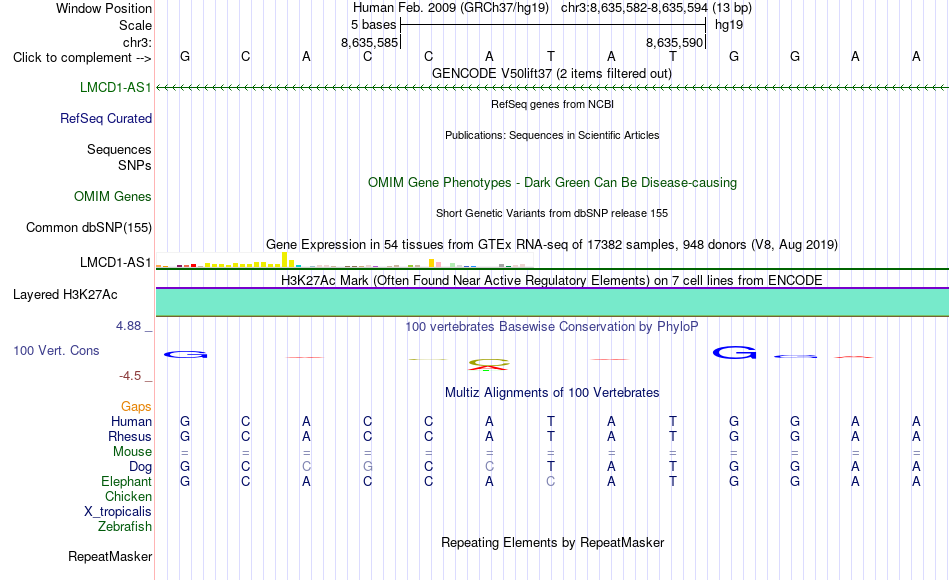This screenshot has height=580, width=950.
Task: Click the OMIM Gene Phenotypes title
Action: (x=552, y=182)
